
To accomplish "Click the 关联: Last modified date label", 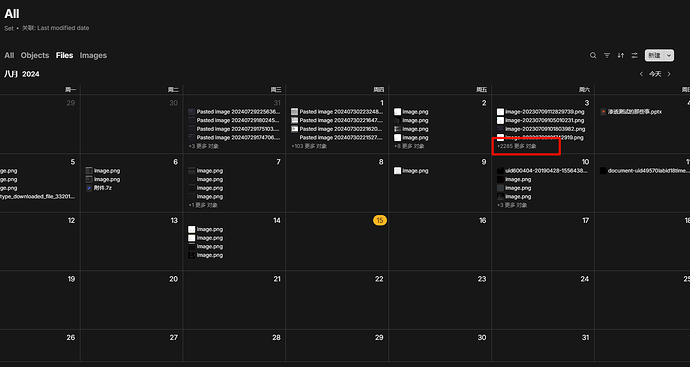I will pyautogui.click(x=56, y=28).
